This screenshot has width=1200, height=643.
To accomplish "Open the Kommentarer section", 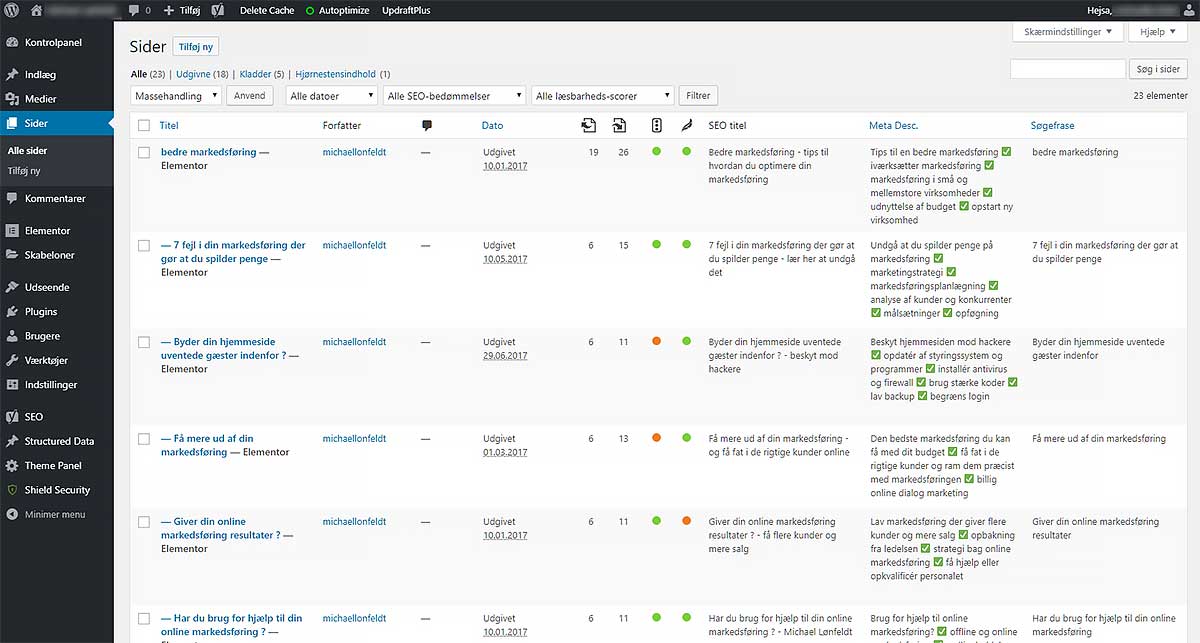I will click(x=57, y=198).
